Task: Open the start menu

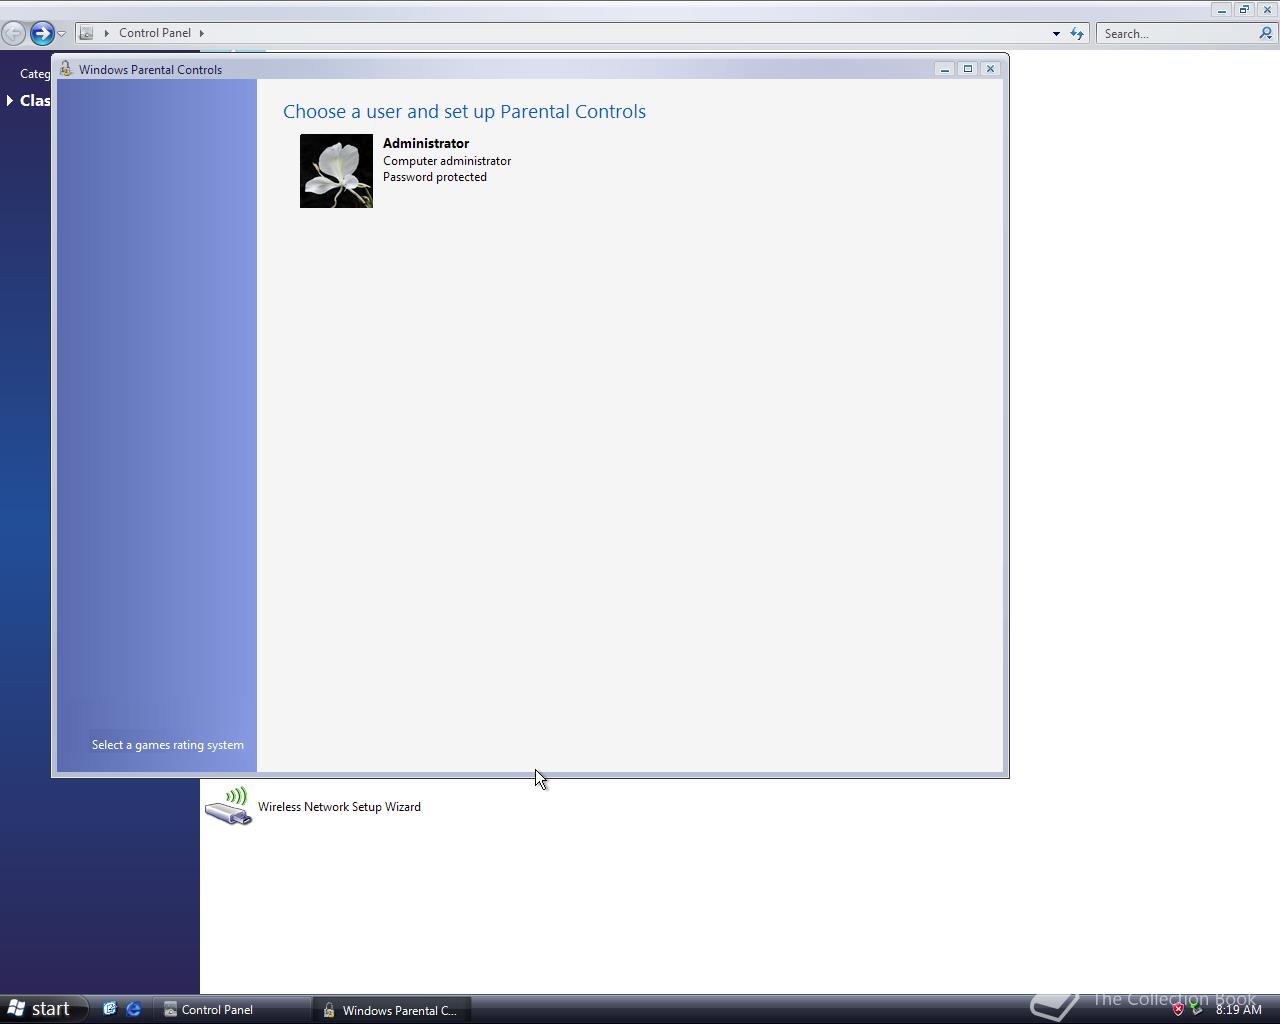Action: tap(41, 1009)
